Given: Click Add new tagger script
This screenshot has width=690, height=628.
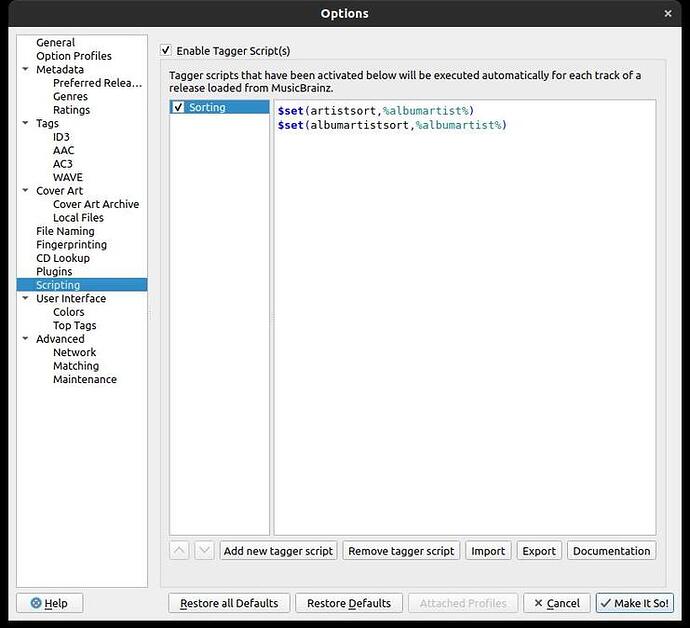Looking at the screenshot, I should [x=278, y=551].
